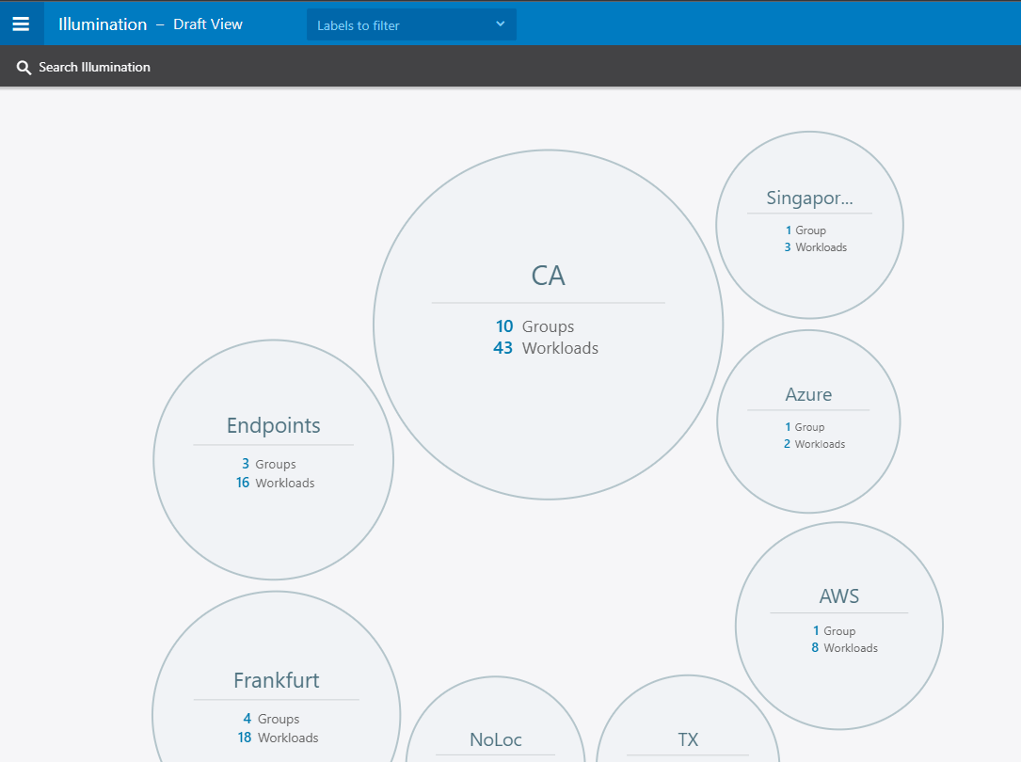The image size is (1022, 762).
Task: Click the Illumination title
Action: point(102,24)
